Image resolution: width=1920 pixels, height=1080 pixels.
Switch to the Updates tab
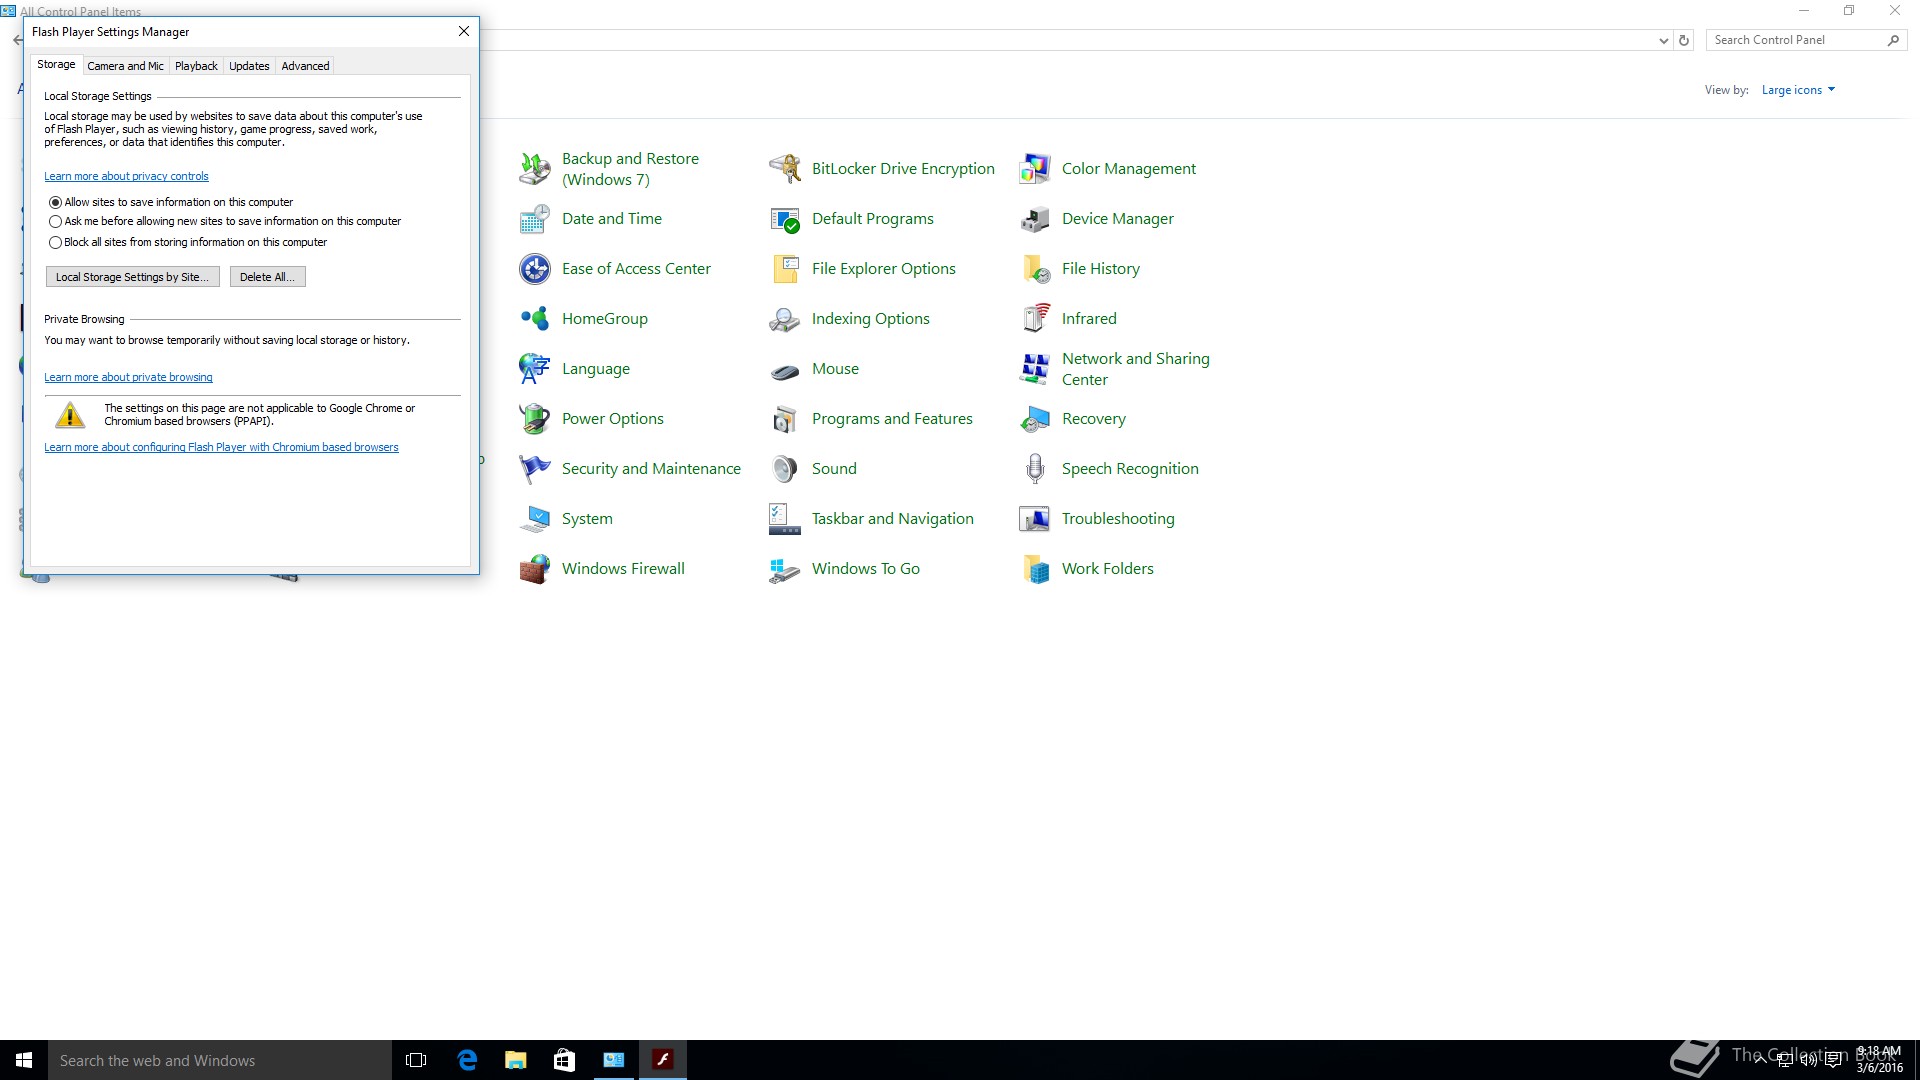249,66
